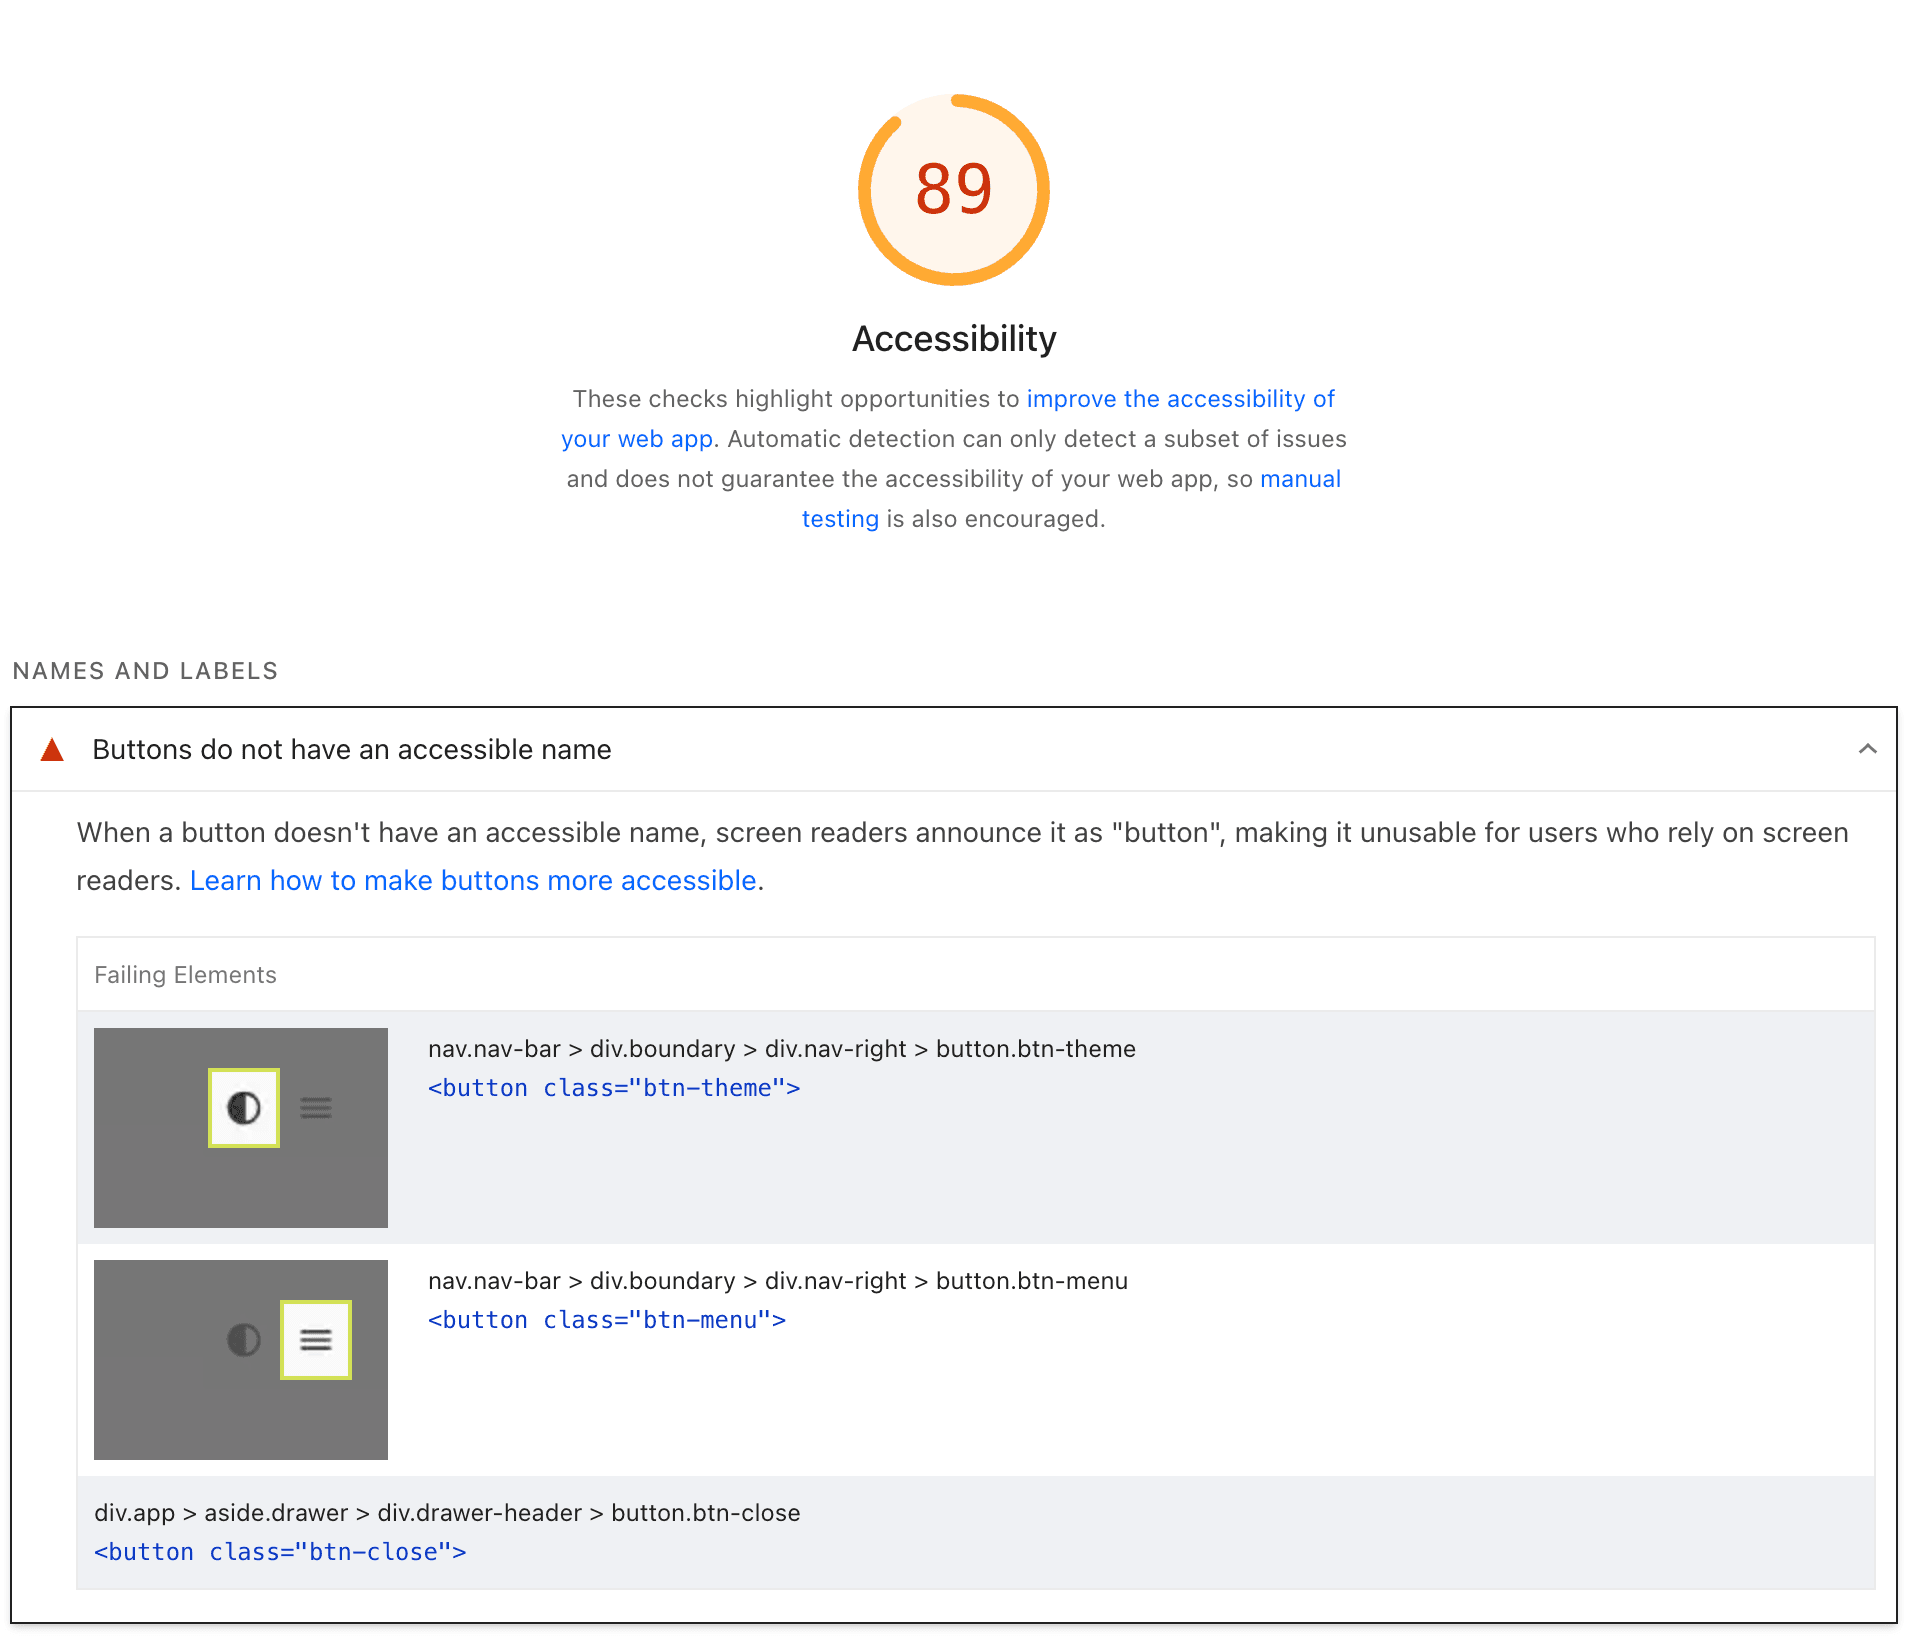Click the btn-theme code snippet
The width and height of the screenshot is (1906, 1642).
pos(614,1088)
